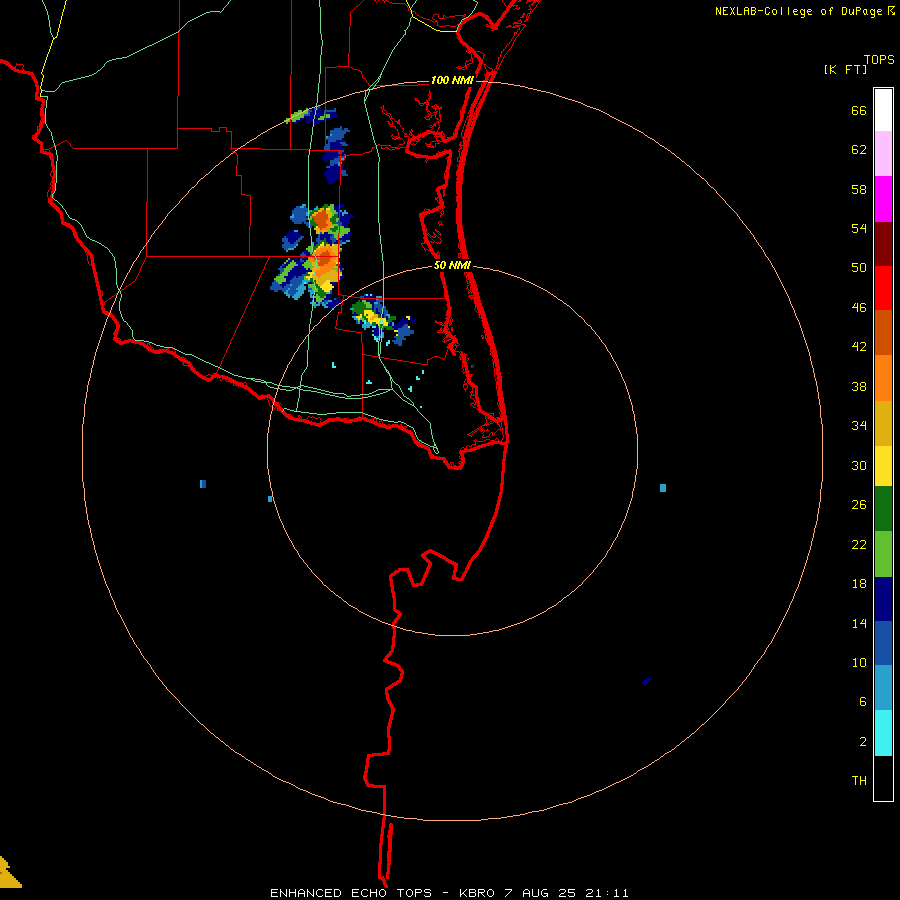Image resolution: width=900 pixels, height=900 pixels.
Task: Click the 58 legend value
Action: click(859, 189)
